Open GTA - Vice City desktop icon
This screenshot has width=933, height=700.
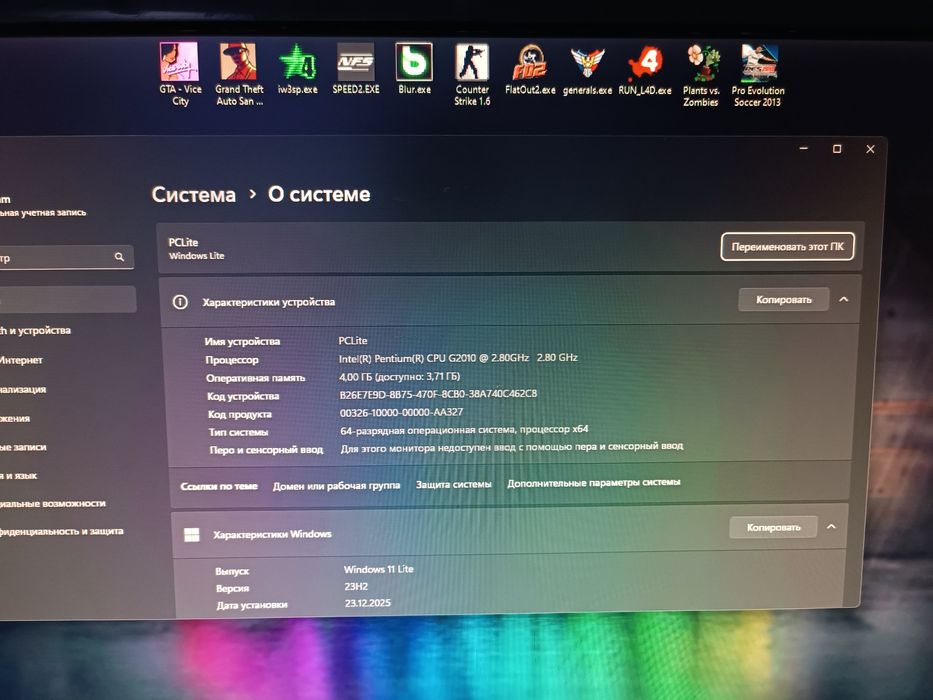click(180, 74)
